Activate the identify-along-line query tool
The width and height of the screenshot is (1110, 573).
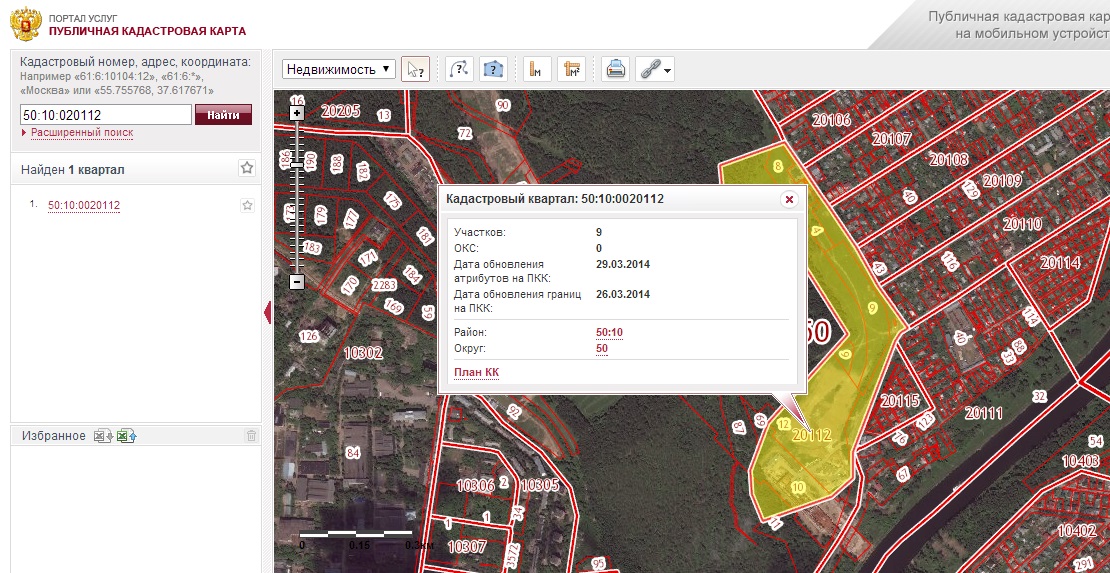point(458,69)
